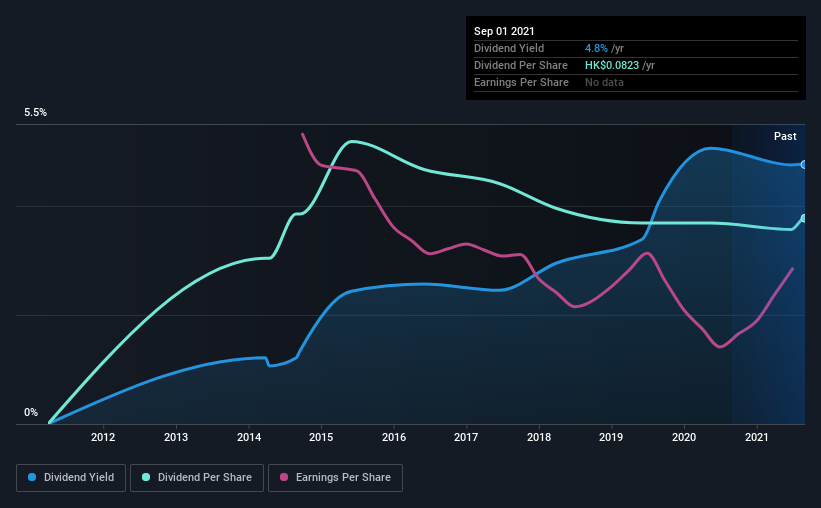Click the 4.8% dividend yield value in tooltip
Viewport: 821px width, 508px height.
click(x=596, y=48)
